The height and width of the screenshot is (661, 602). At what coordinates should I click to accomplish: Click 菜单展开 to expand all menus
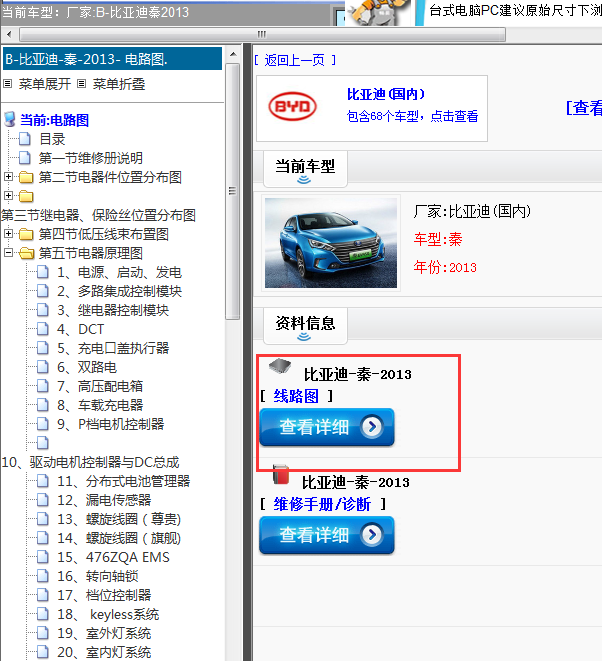(44, 84)
